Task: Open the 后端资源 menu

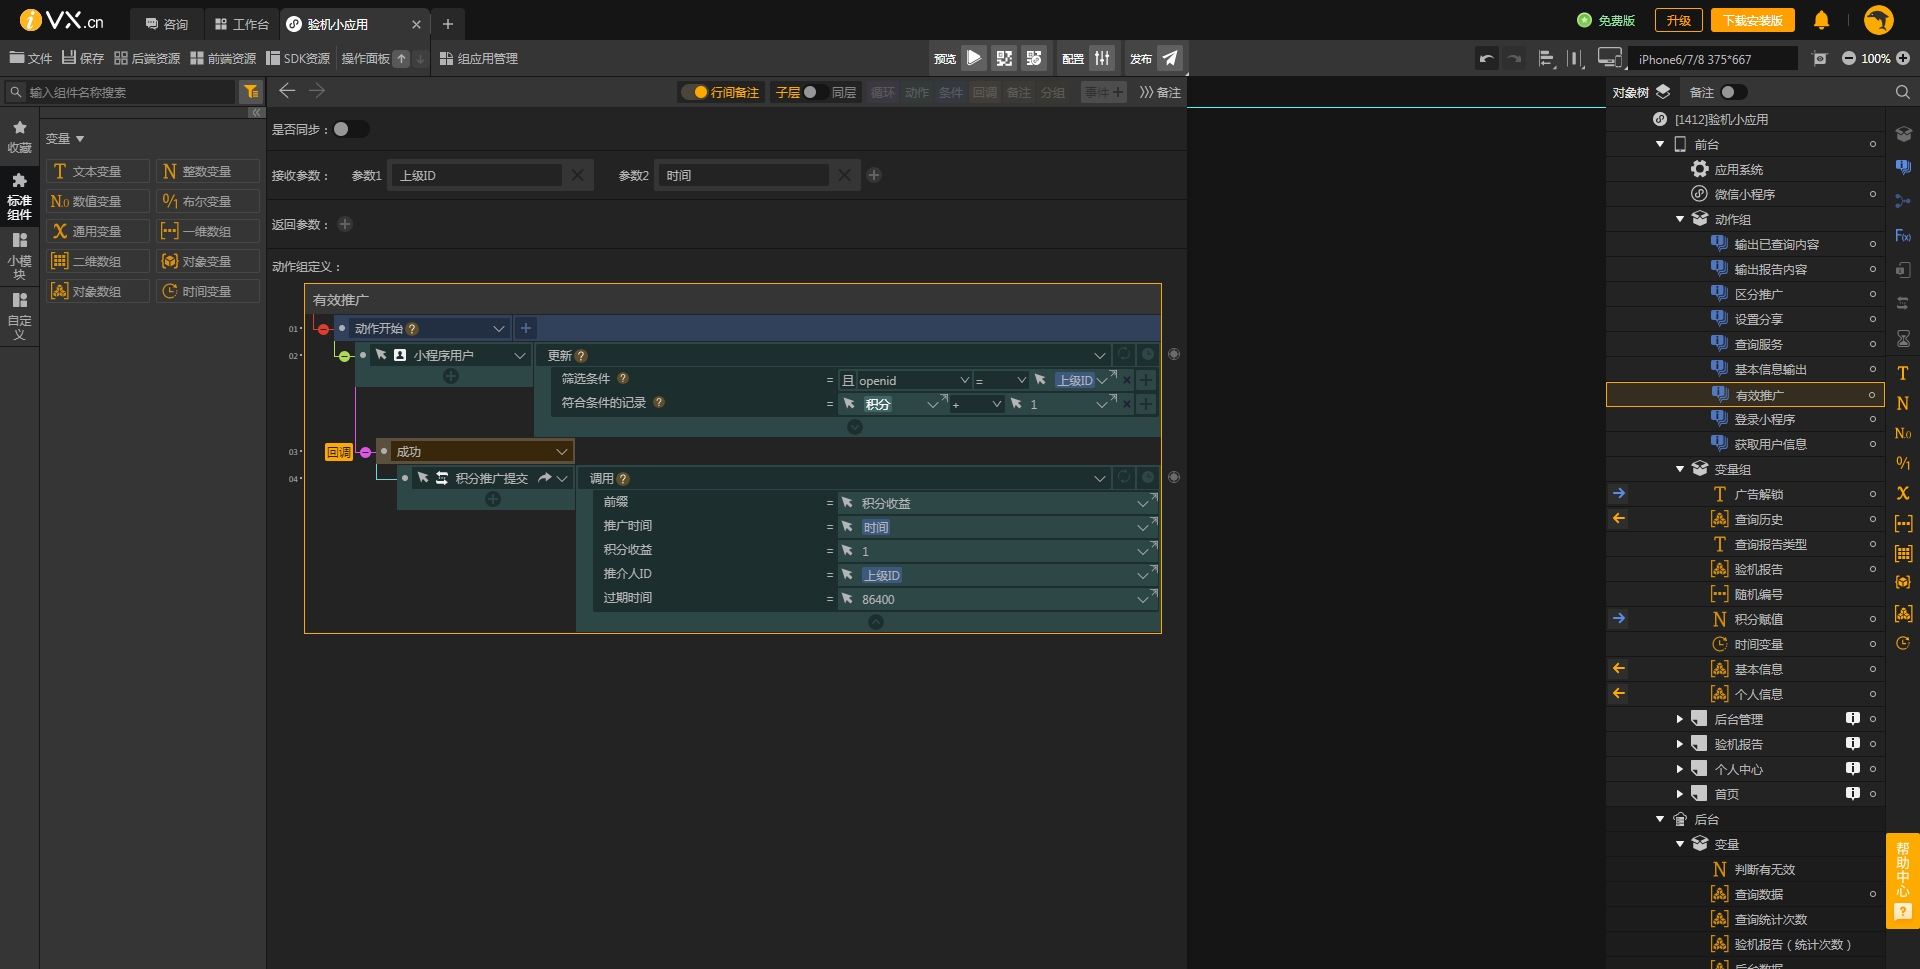Action: tap(147, 58)
